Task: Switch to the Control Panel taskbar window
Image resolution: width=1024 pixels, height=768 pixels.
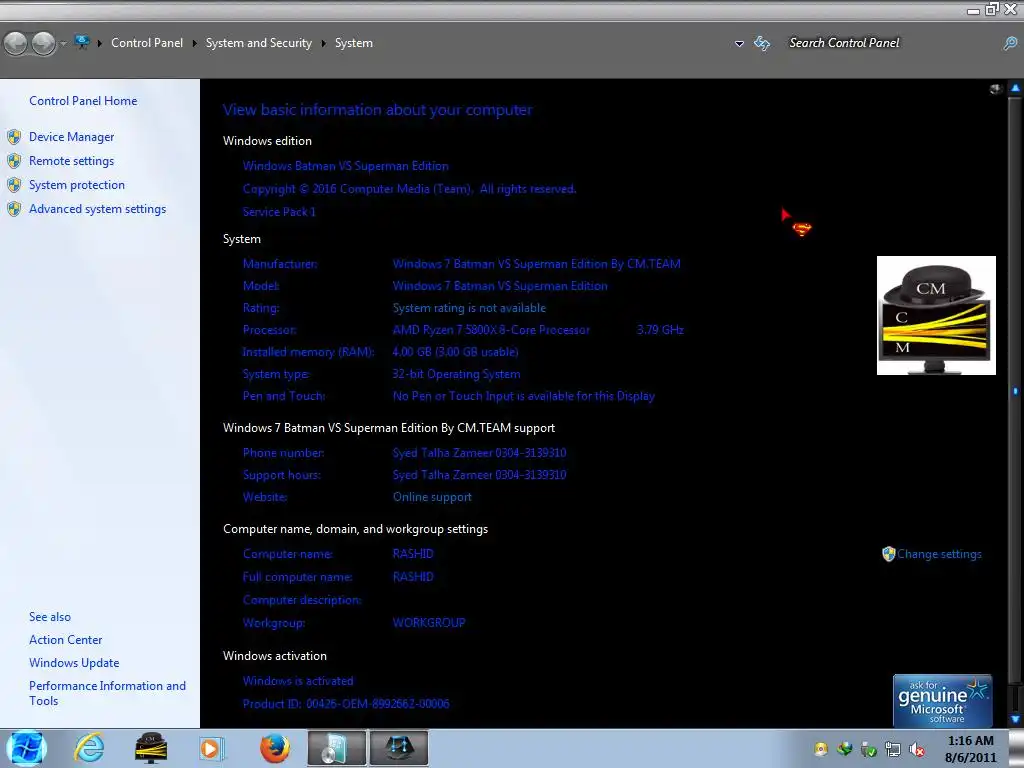Action: tap(336, 748)
